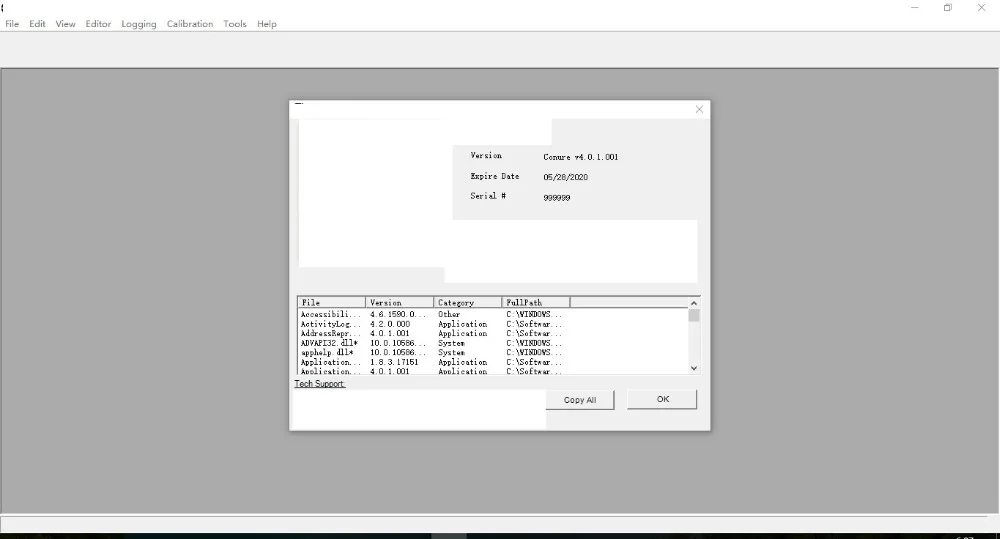Open the Help menu

pos(267,24)
